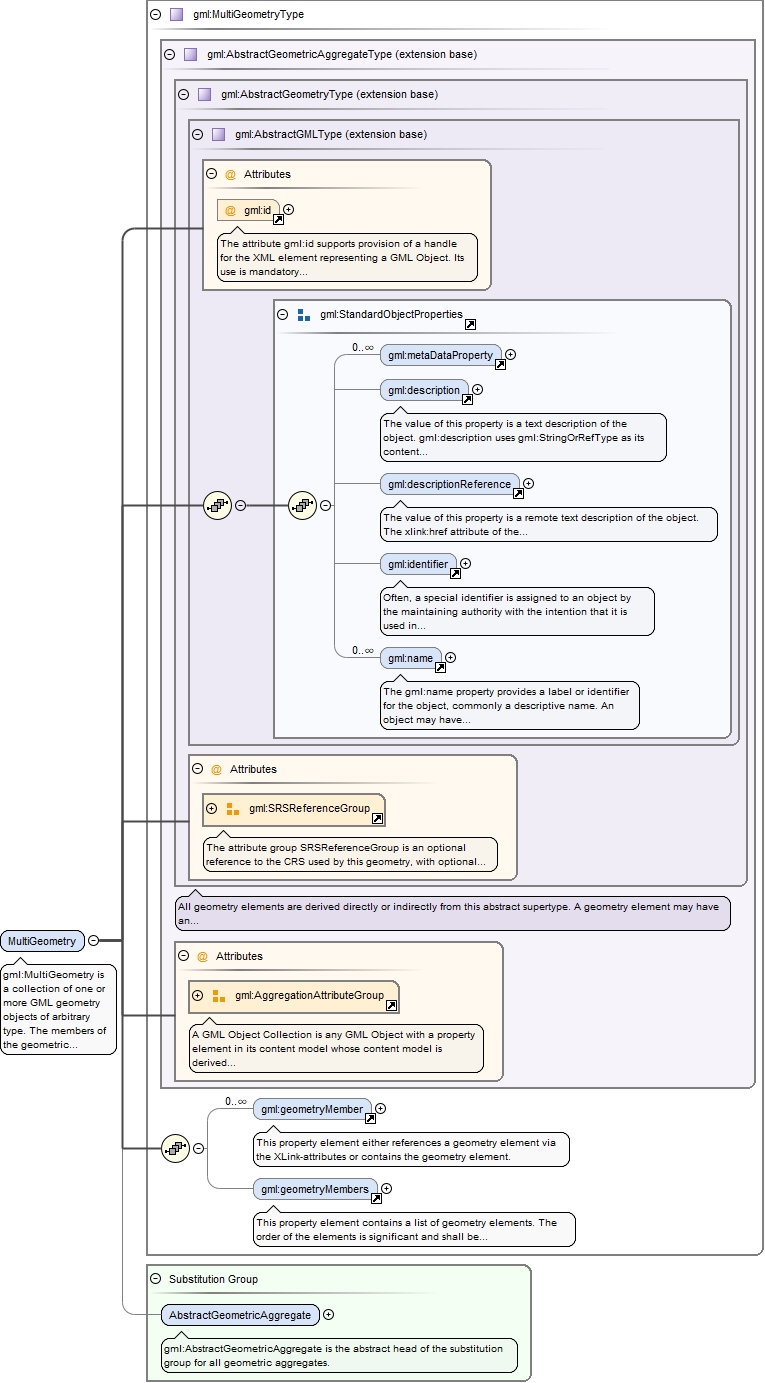Follow reference arrow on gml:name
The width and height of the screenshot is (765, 1383).
440,667
